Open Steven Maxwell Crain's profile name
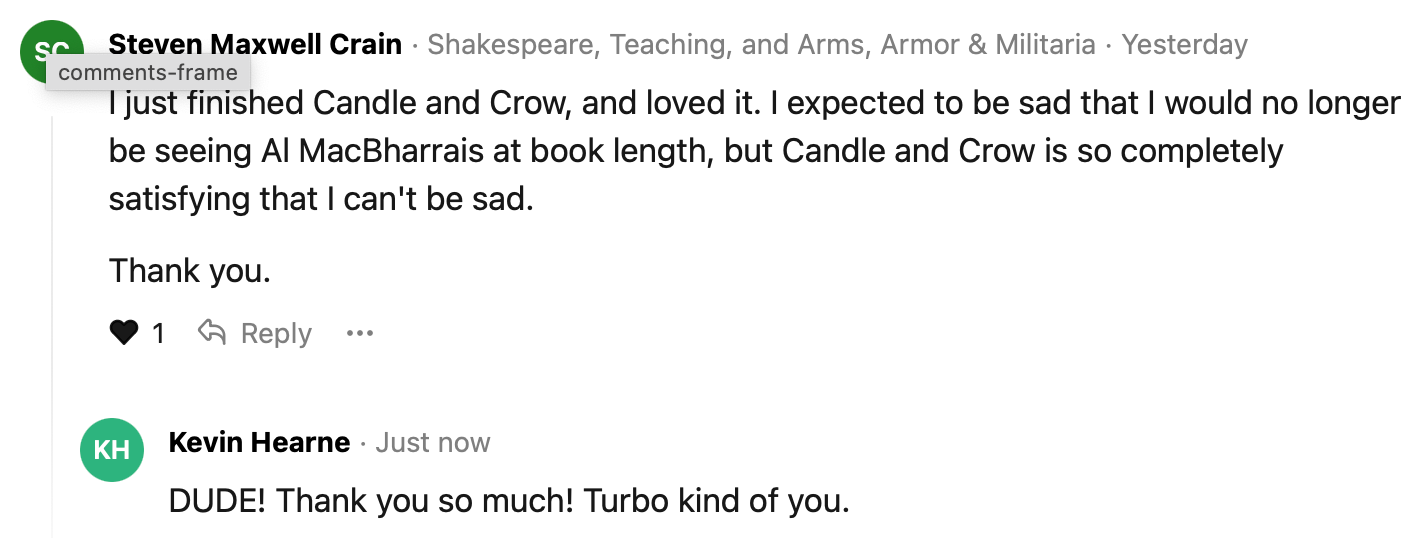Screen dimensions: 1420x538 point(255,45)
